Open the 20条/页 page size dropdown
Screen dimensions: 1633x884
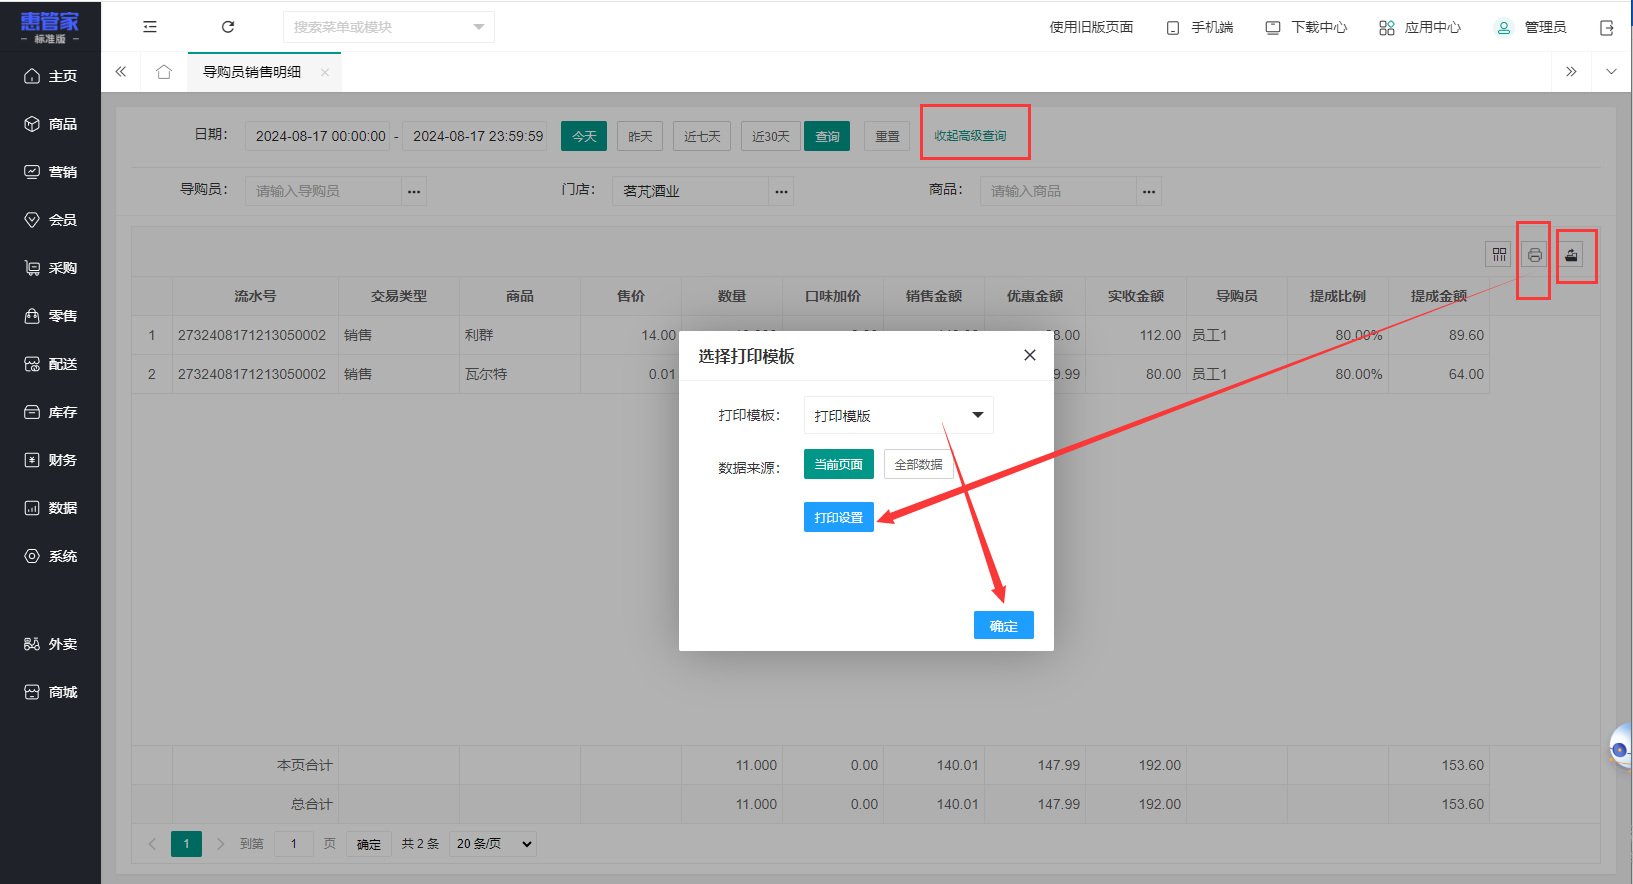pos(493,844)
